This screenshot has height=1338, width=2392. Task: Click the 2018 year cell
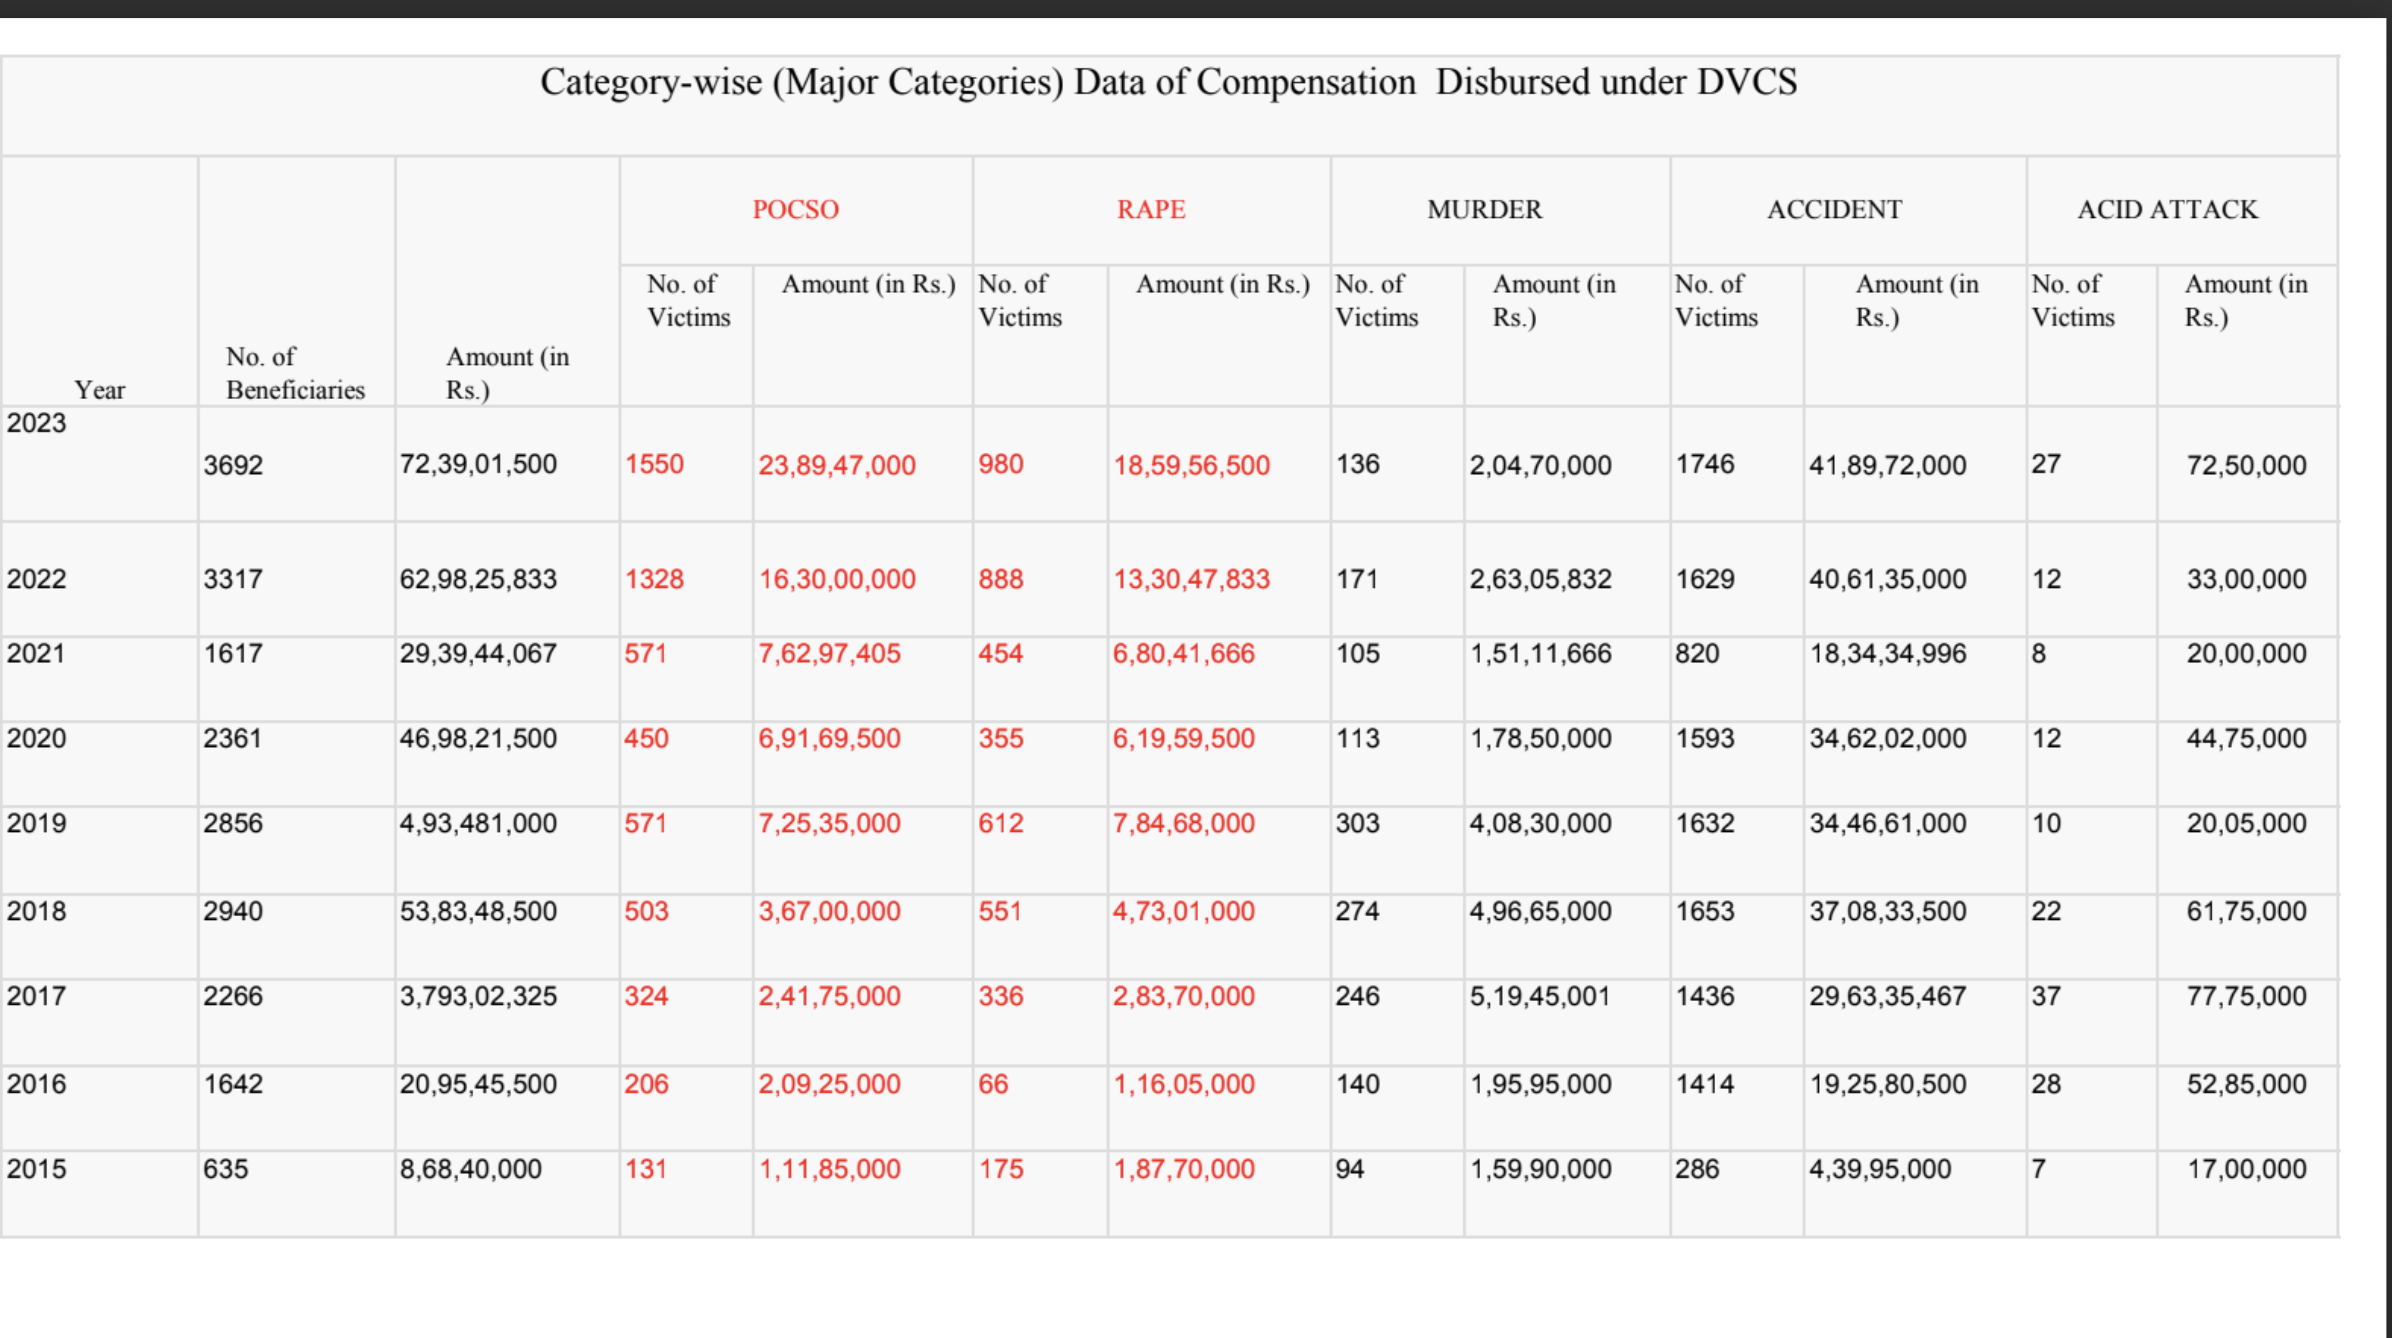pos(37,911)
